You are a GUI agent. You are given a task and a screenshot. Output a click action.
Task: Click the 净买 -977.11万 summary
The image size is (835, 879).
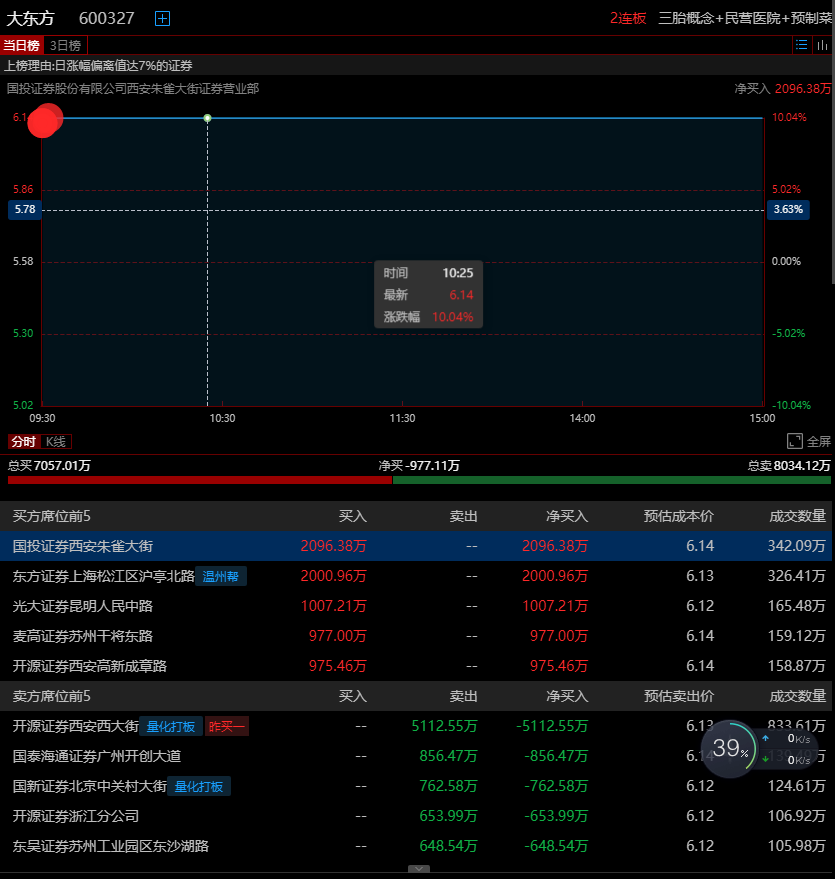pos(419,466)
